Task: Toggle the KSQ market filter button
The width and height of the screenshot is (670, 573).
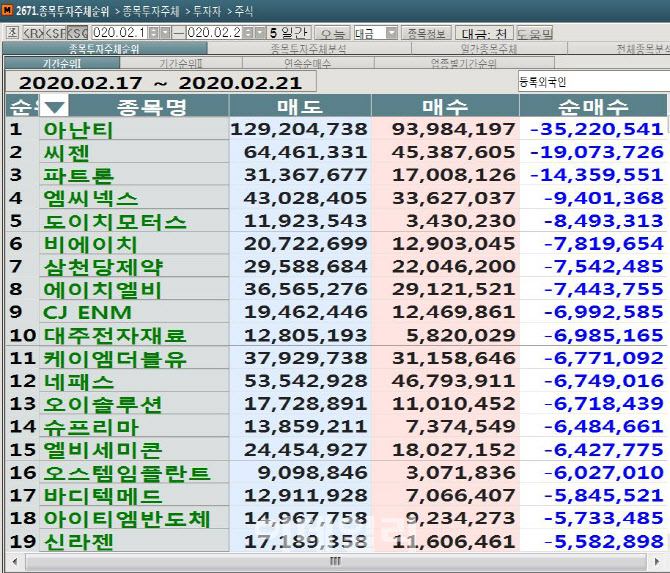Action: point(77,33)
